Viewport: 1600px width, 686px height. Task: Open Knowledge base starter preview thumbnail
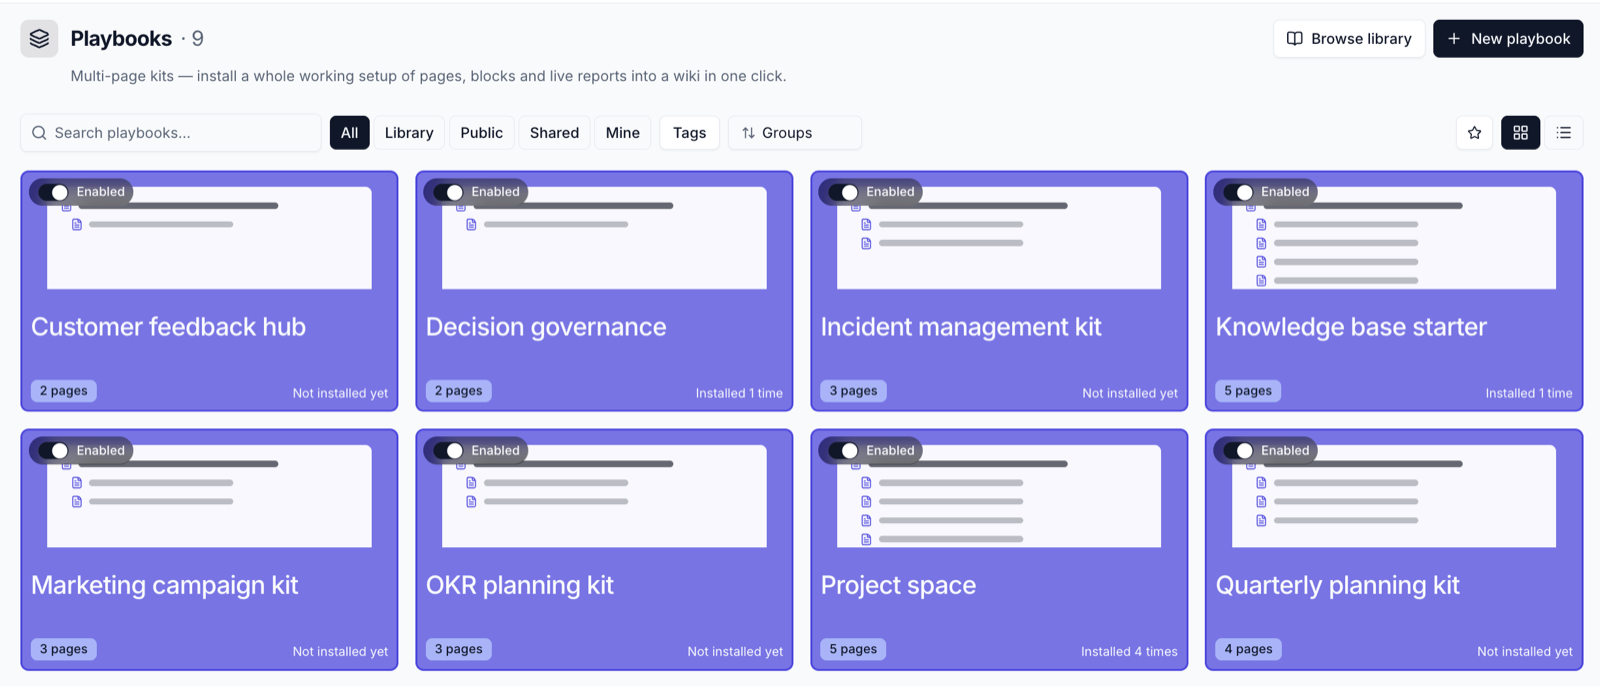[1394, 238]
